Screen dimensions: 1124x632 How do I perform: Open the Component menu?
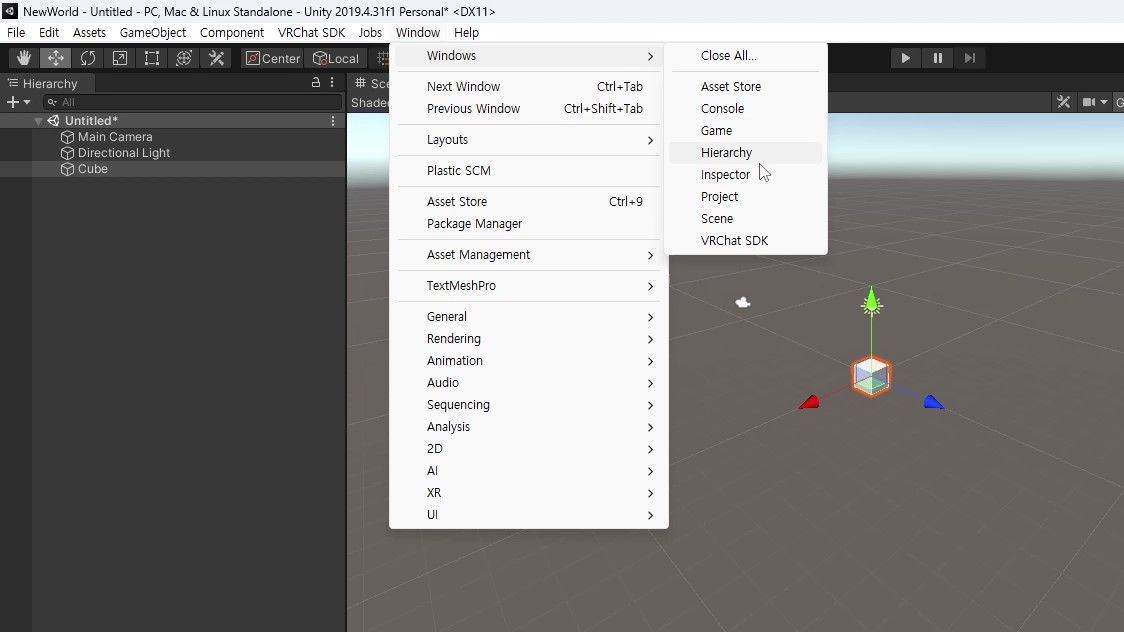[x=232, y=32]
